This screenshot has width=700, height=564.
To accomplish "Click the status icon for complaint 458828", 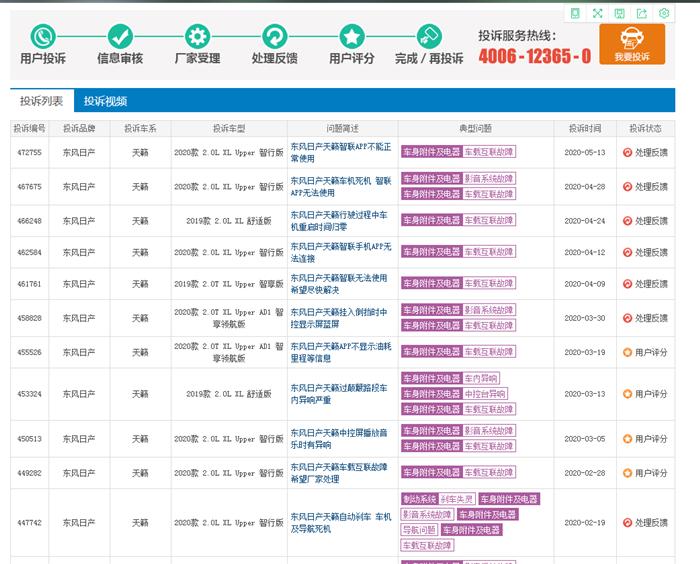I will (627, 318).
